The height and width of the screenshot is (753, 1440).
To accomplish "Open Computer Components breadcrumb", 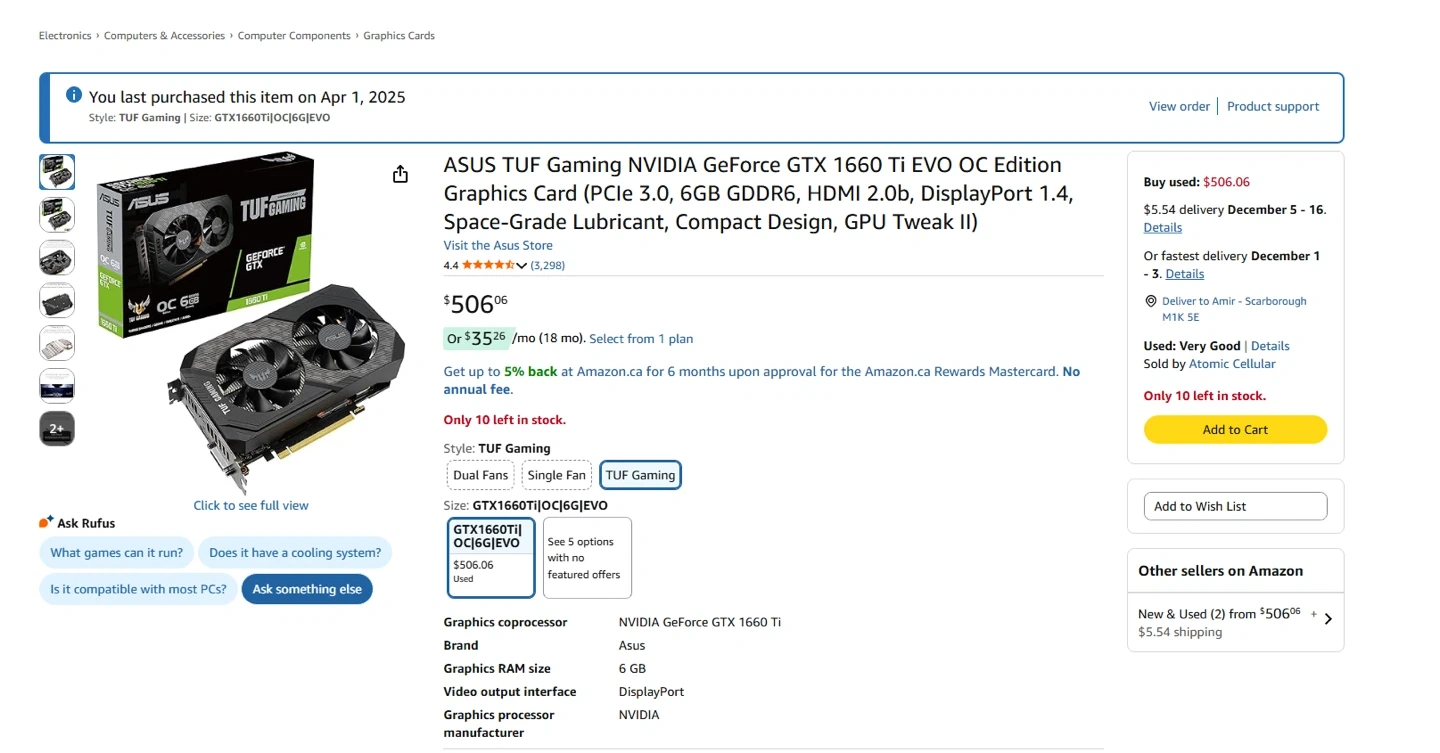I will coord(294,36).
